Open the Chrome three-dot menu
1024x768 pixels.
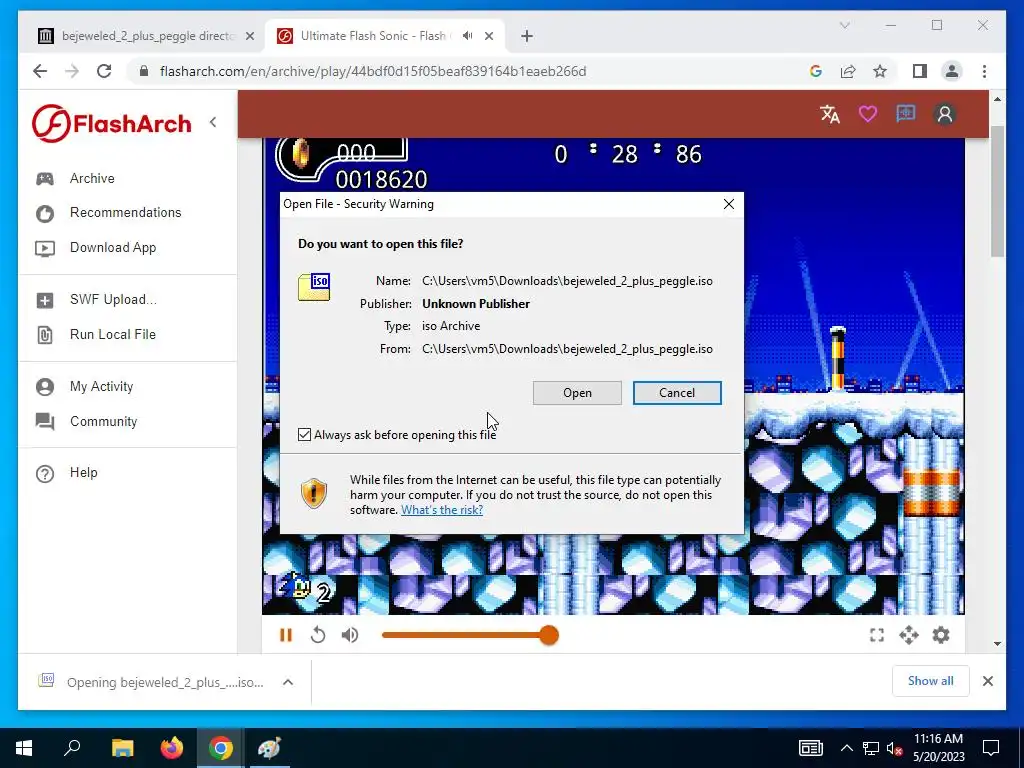click(x=984, y=71)
